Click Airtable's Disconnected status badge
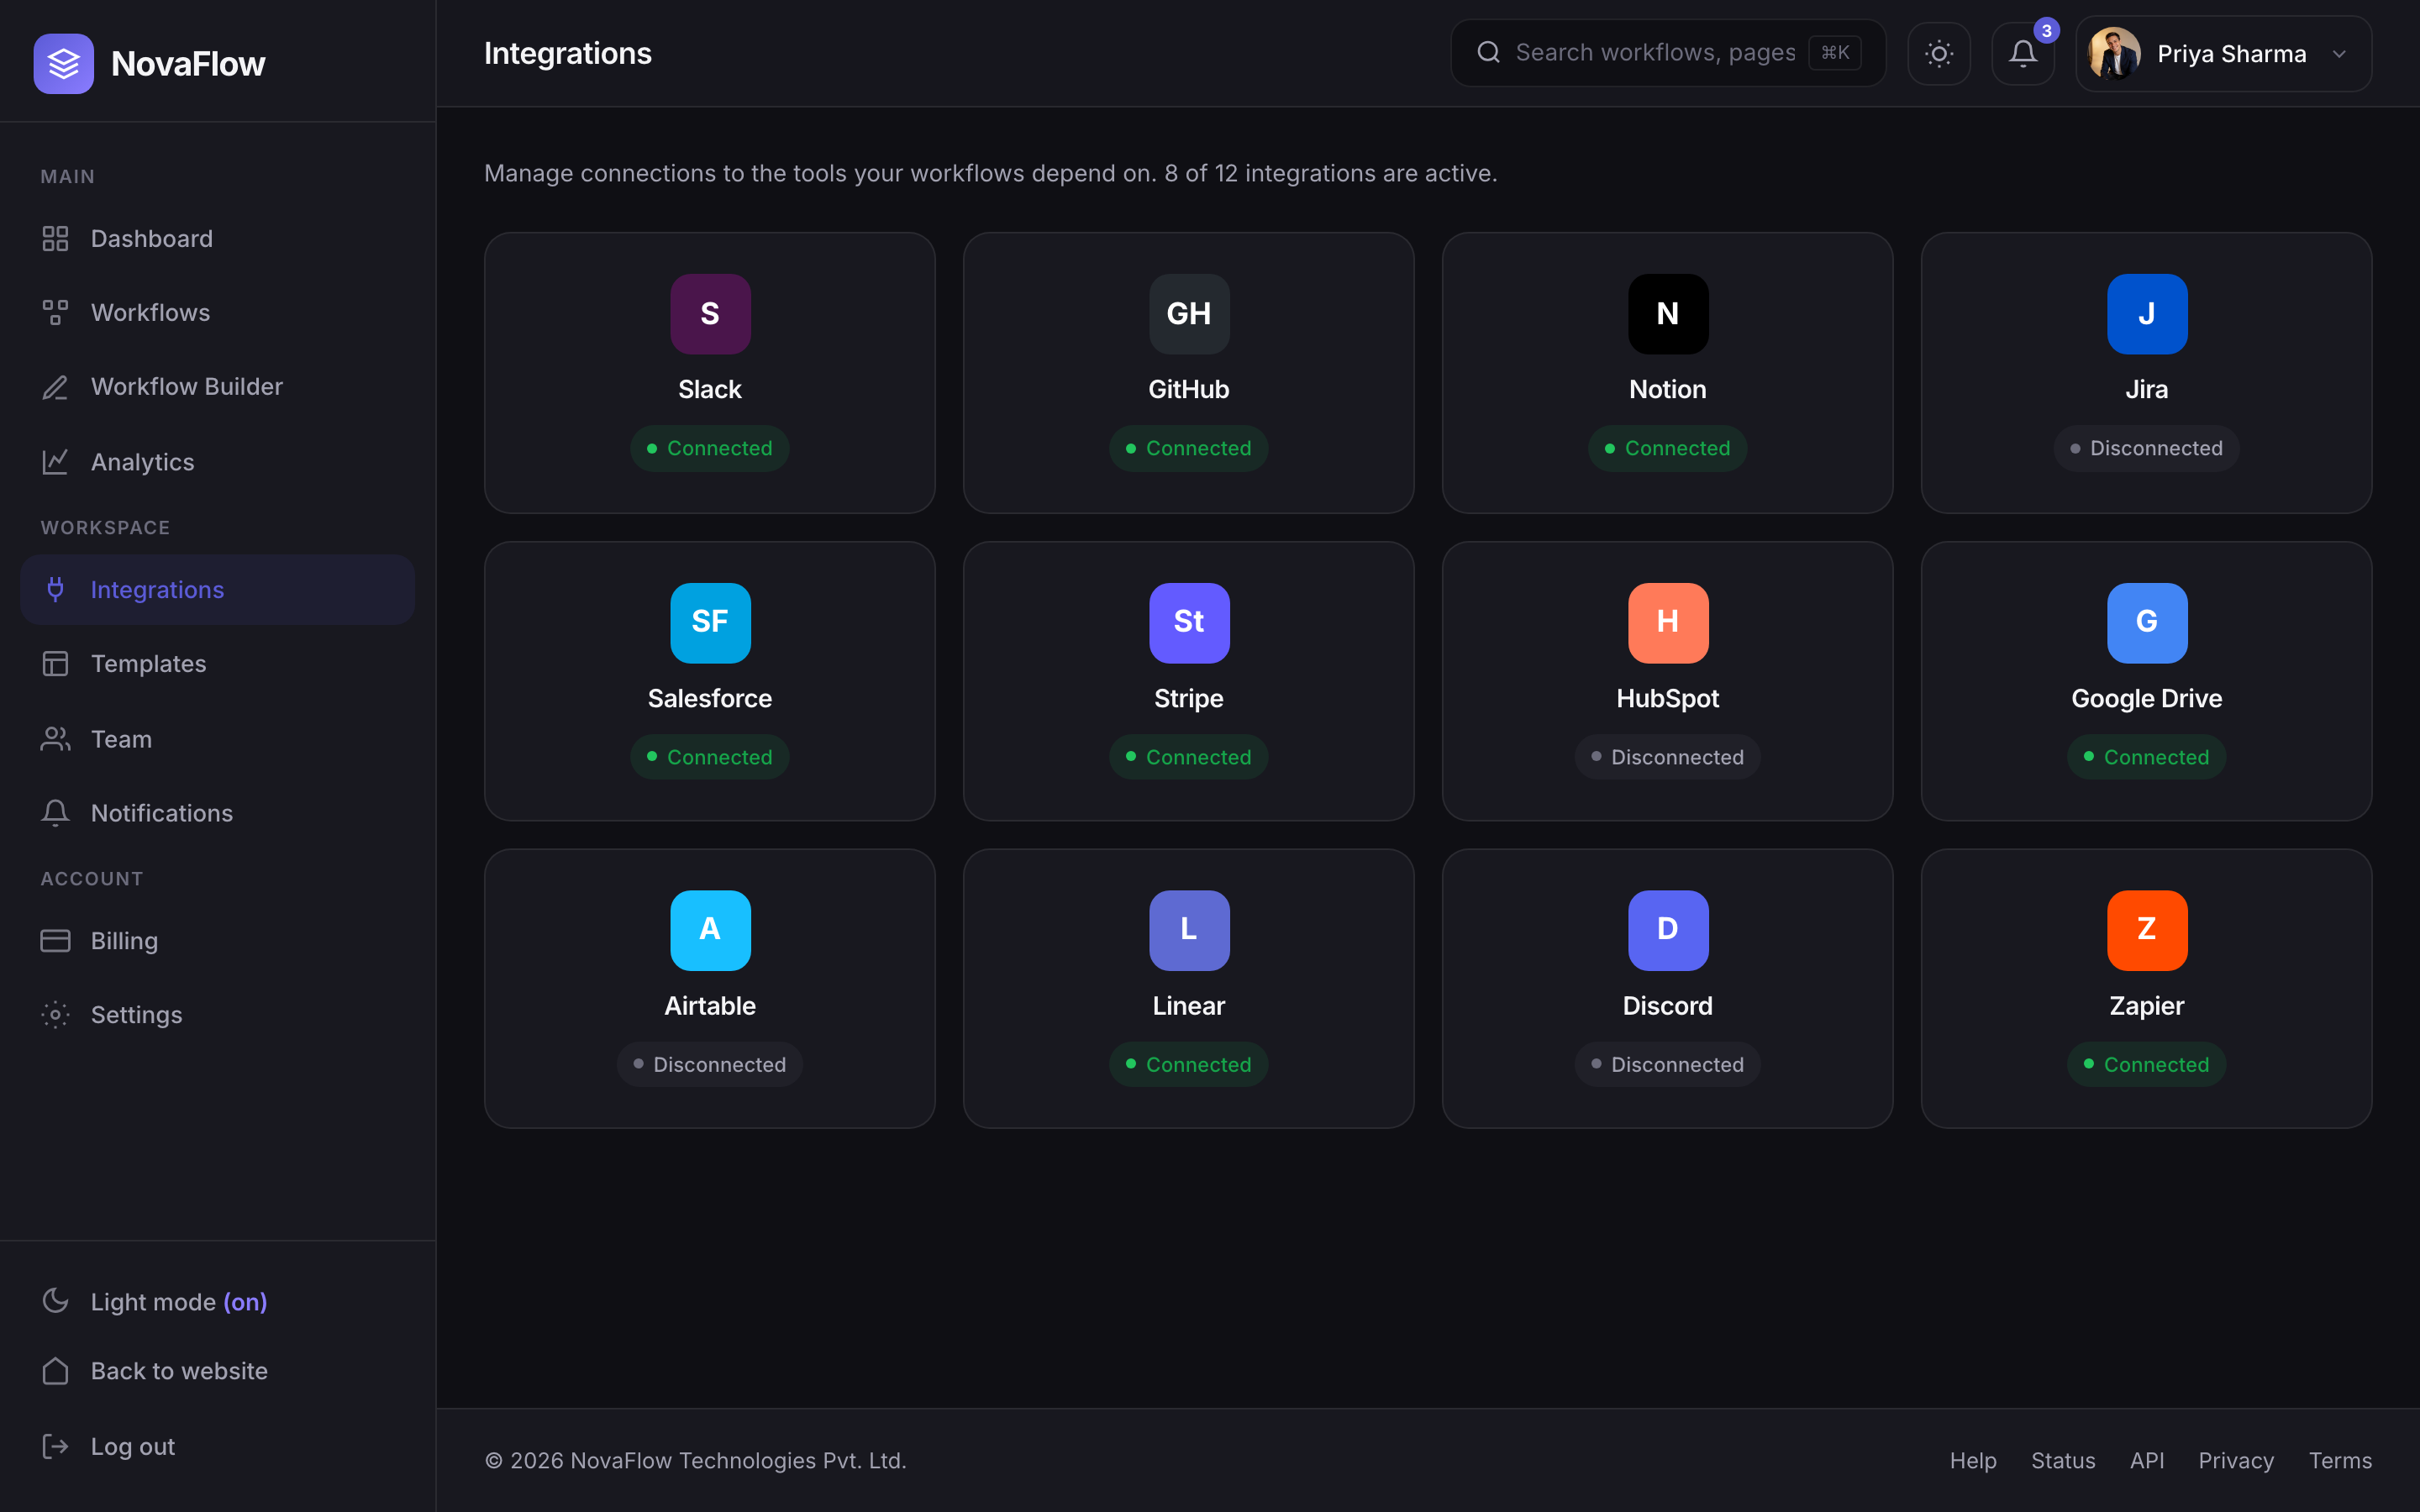This screenshot has width=2420, height=1512. coord(710,1064)
